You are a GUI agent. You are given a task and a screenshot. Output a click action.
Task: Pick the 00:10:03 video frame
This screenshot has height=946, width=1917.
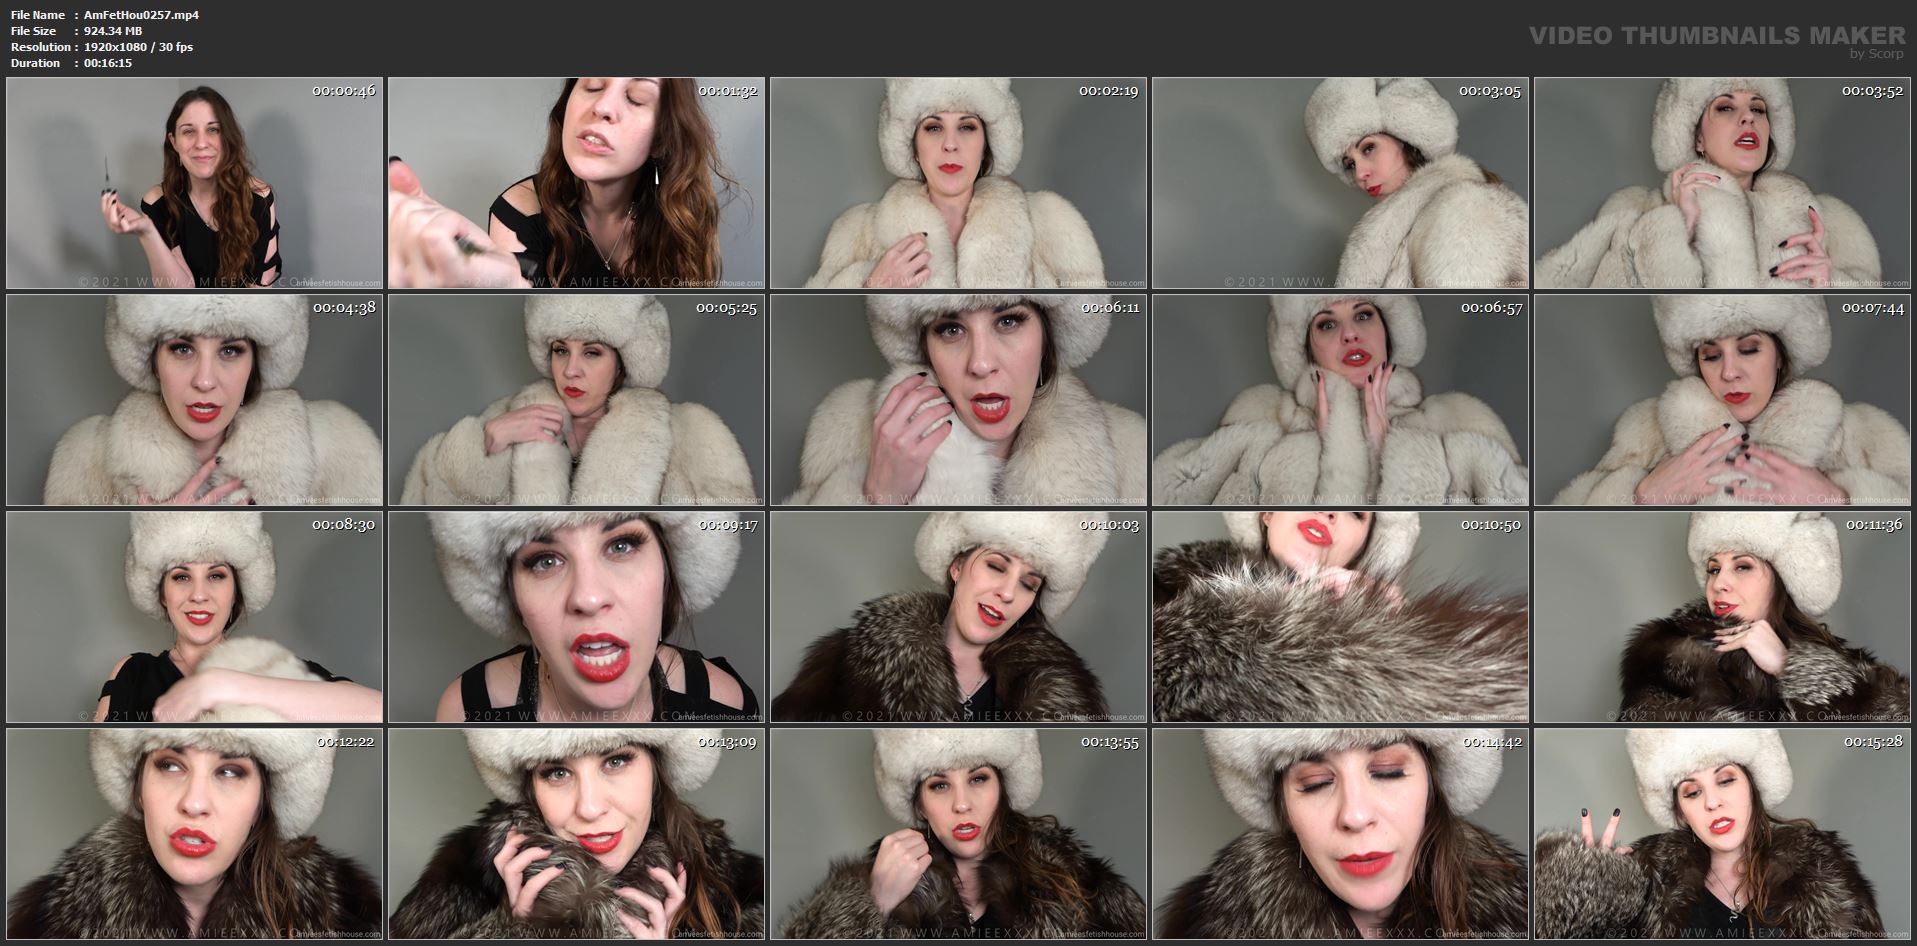coord(958,617)
